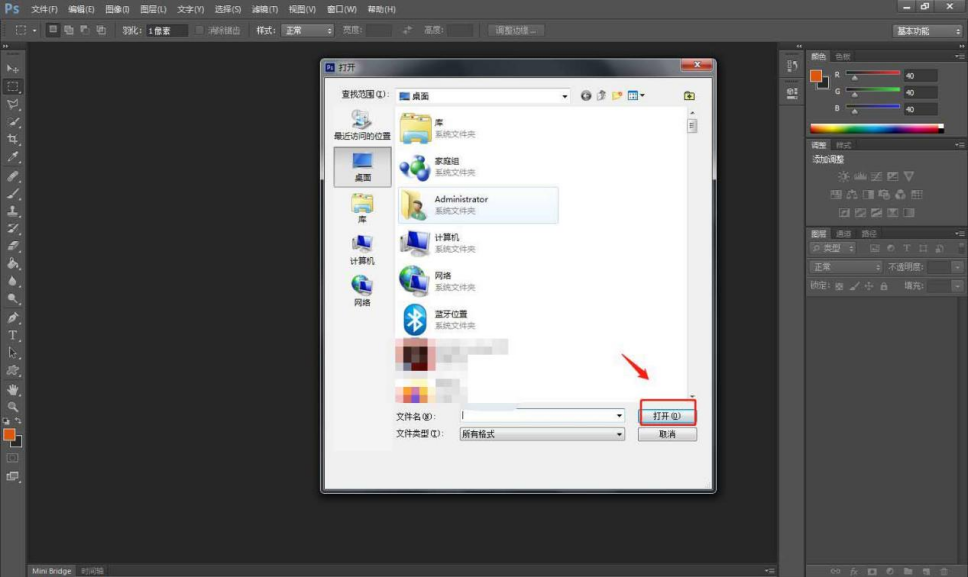
Task: Switch to the 通道 (Channels) tab
Action: 844,234
